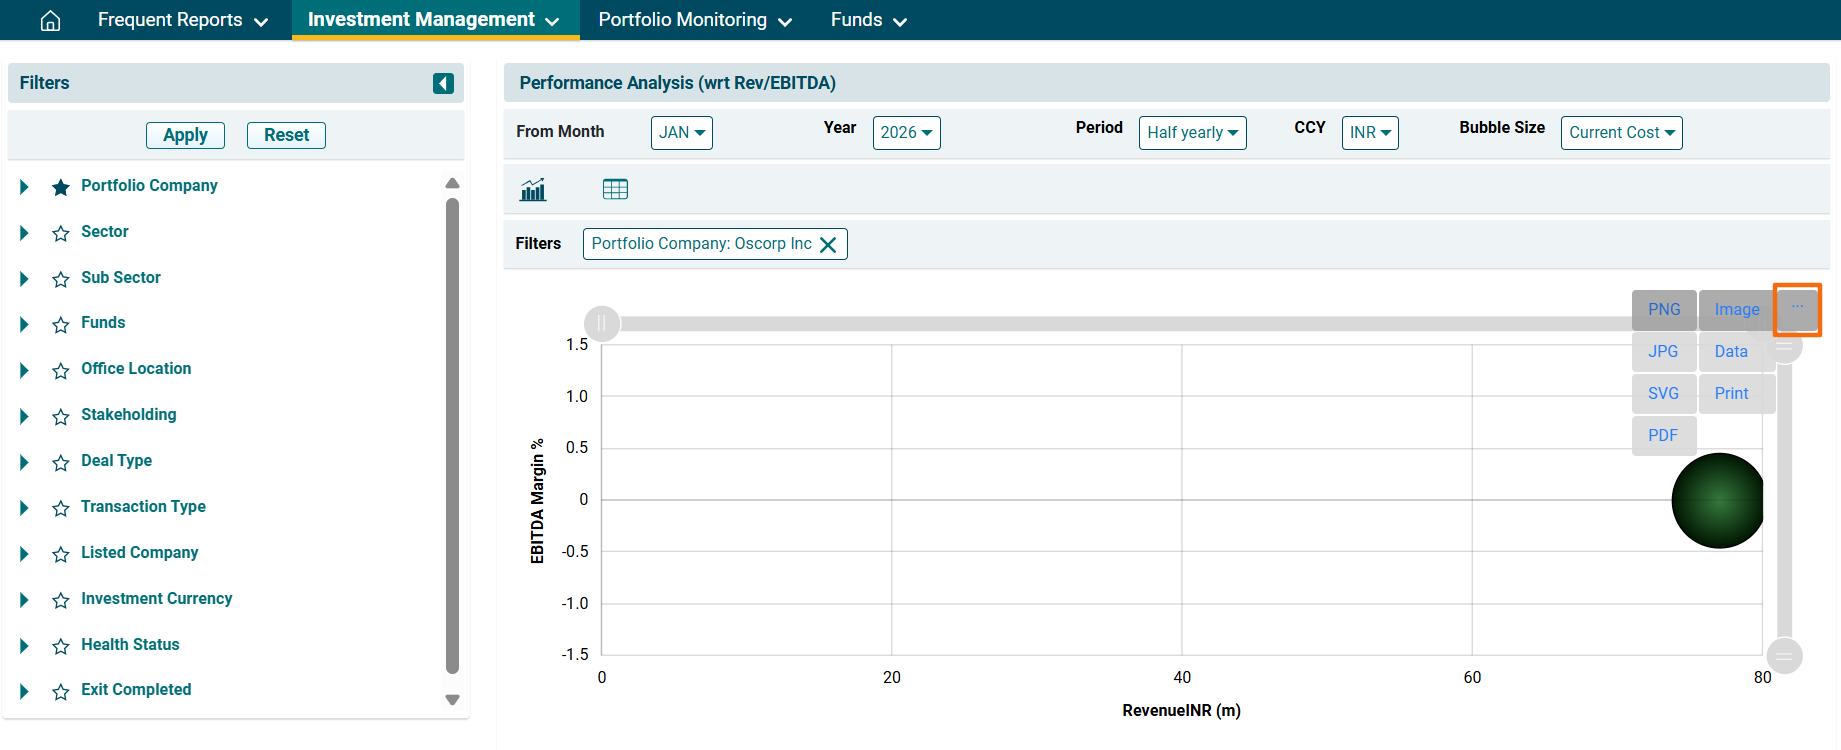This screenshot has height=750, width=1841.
Task: Switch to table grid view icon
Action: pyautogui.click(x=615, y=189)
